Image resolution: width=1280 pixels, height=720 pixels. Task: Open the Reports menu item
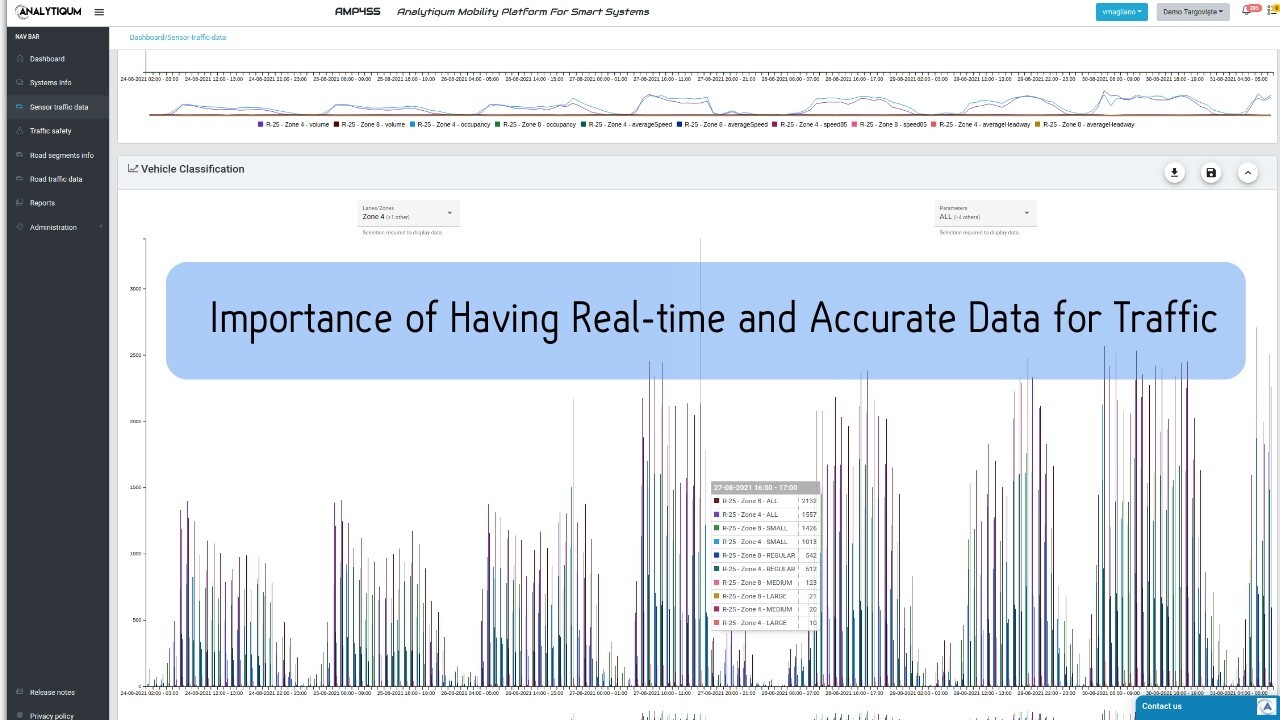click(x=40, y=203)
